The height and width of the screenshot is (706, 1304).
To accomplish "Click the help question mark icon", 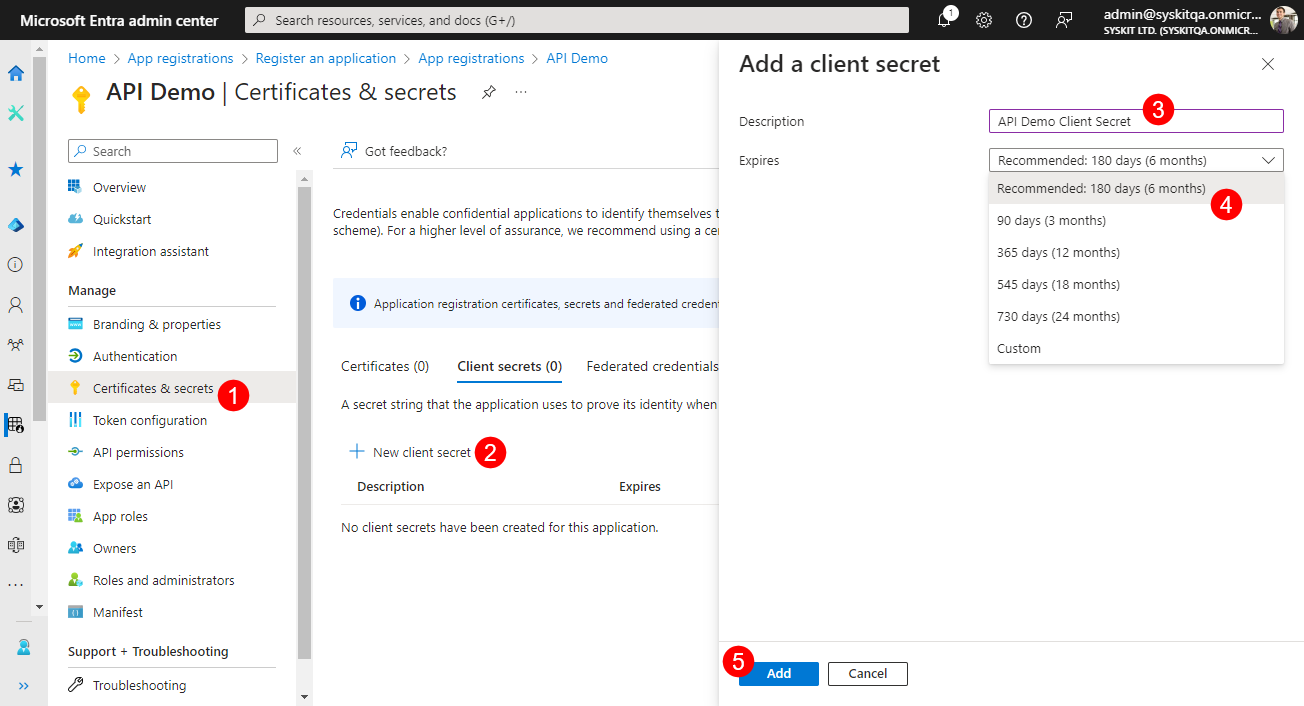I will (1024, 20).
